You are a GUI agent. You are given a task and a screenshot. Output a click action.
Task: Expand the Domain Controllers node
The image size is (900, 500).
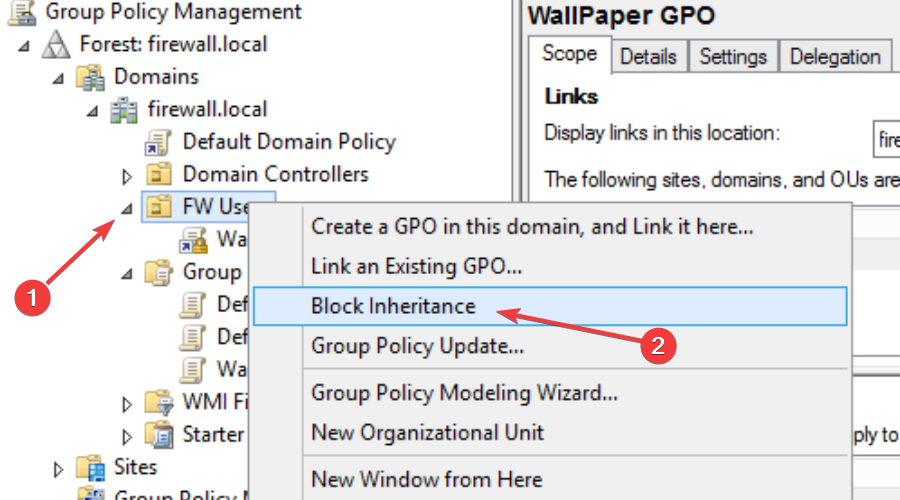[x=127, y=176]
